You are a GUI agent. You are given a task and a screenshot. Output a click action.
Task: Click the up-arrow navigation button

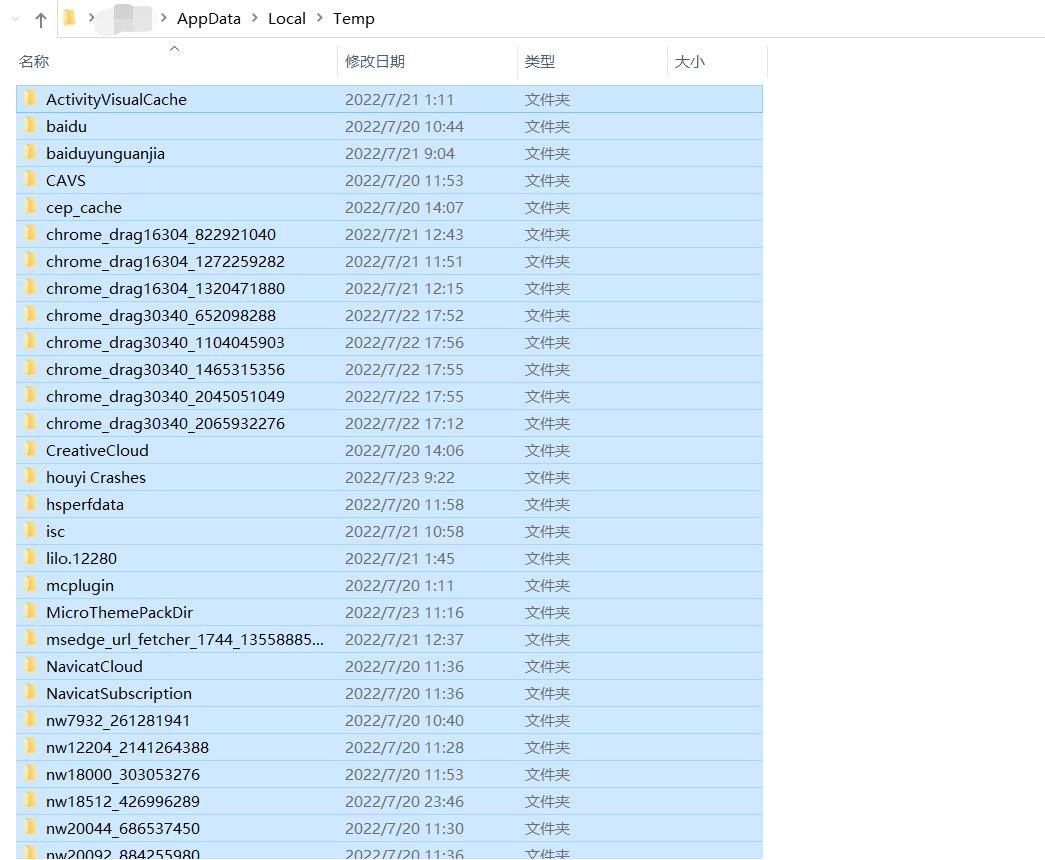pos(41,20)
